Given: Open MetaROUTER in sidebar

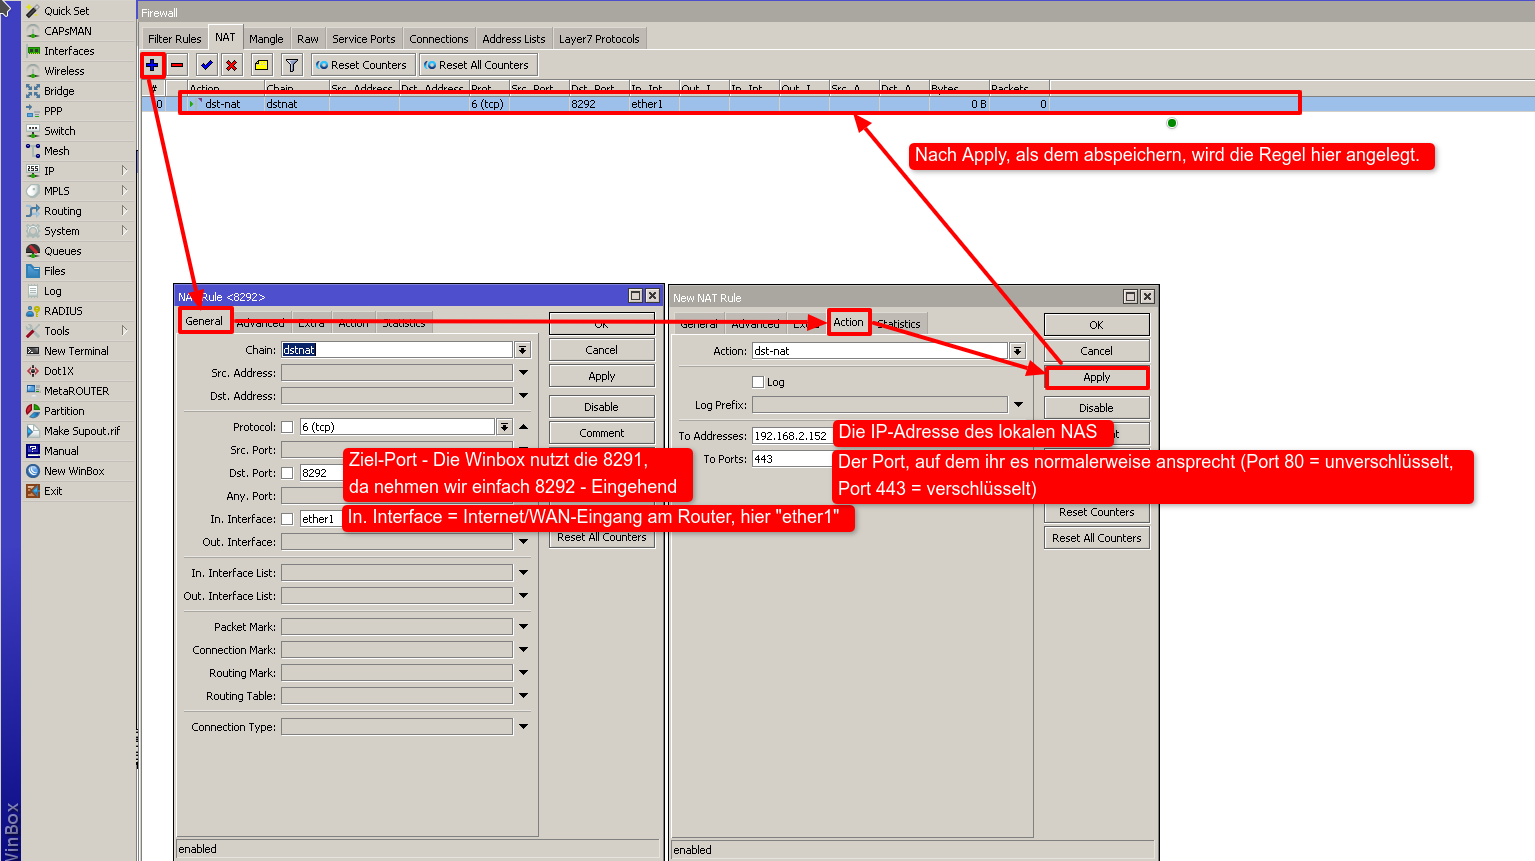Looking at the screenshot, I should (76, 391).
